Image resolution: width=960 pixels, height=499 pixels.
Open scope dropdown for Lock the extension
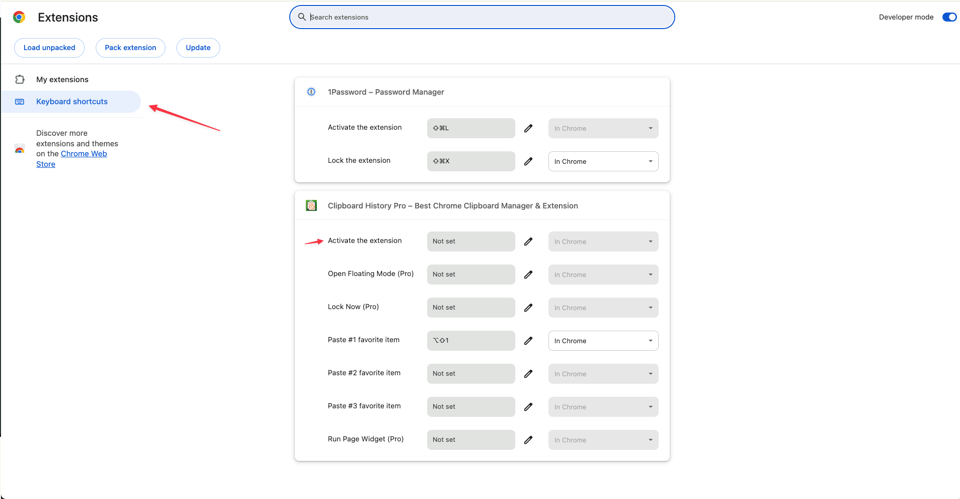(x=603, y=161)
